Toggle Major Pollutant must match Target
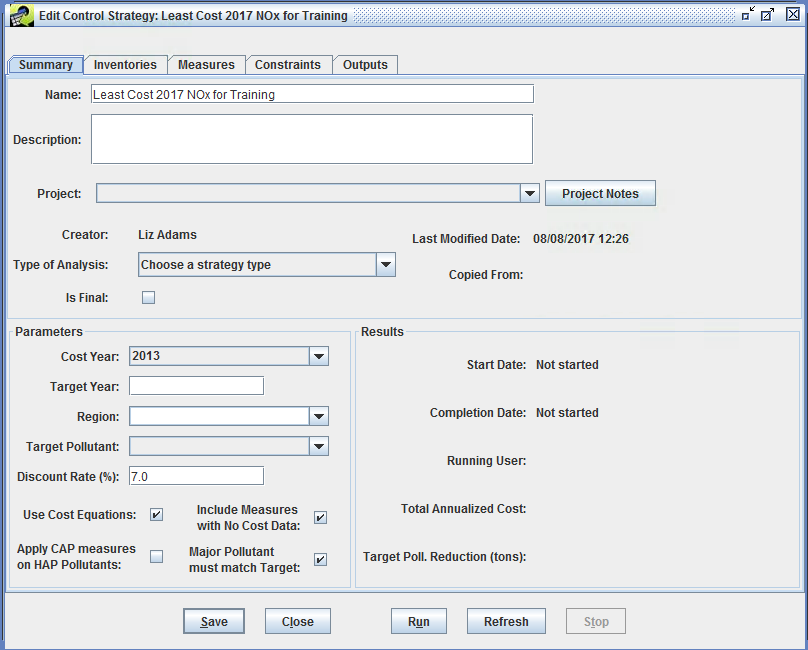Image resolution: width=808 pixels, height=650 pixels. click(x=320, y=559)
